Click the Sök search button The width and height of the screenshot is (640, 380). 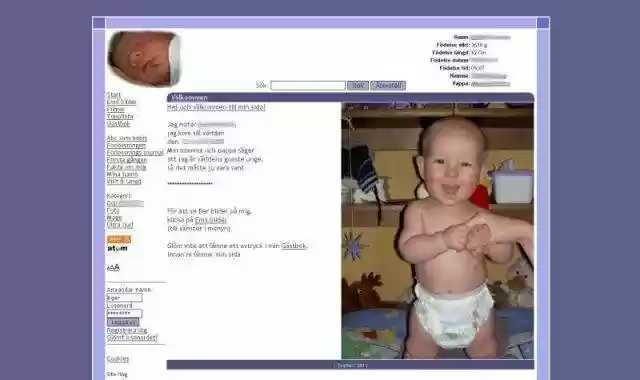pyautogui.click(x=358, y=85)
